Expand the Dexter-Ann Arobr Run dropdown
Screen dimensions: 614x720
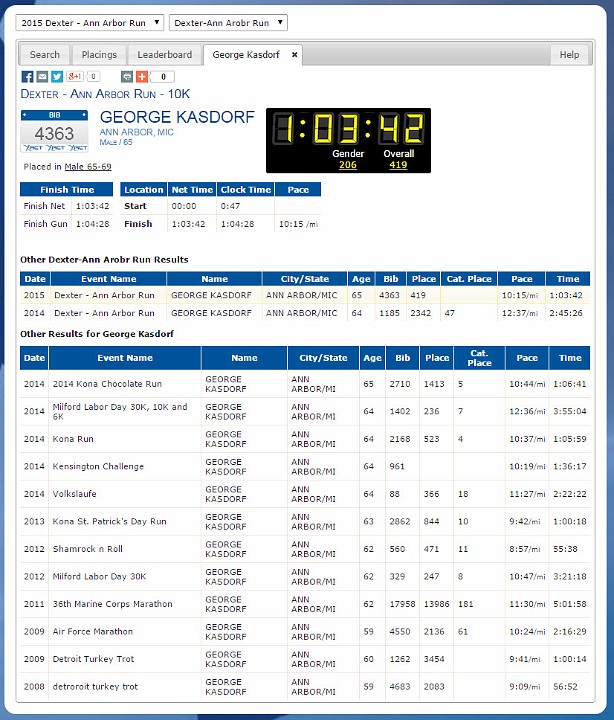pyautogui.click(x=228, y=22)
